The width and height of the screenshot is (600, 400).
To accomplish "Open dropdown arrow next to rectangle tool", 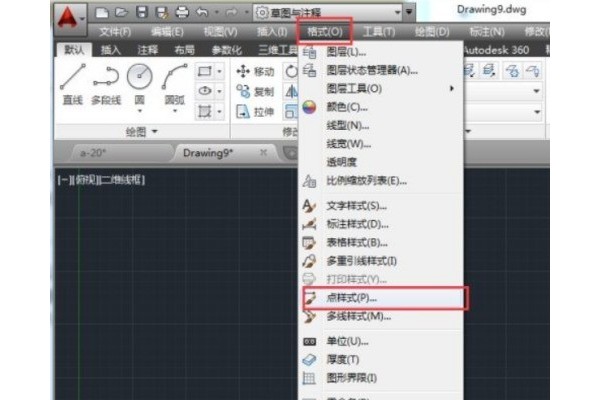I will pyautogui.click(x=219, y=71).
